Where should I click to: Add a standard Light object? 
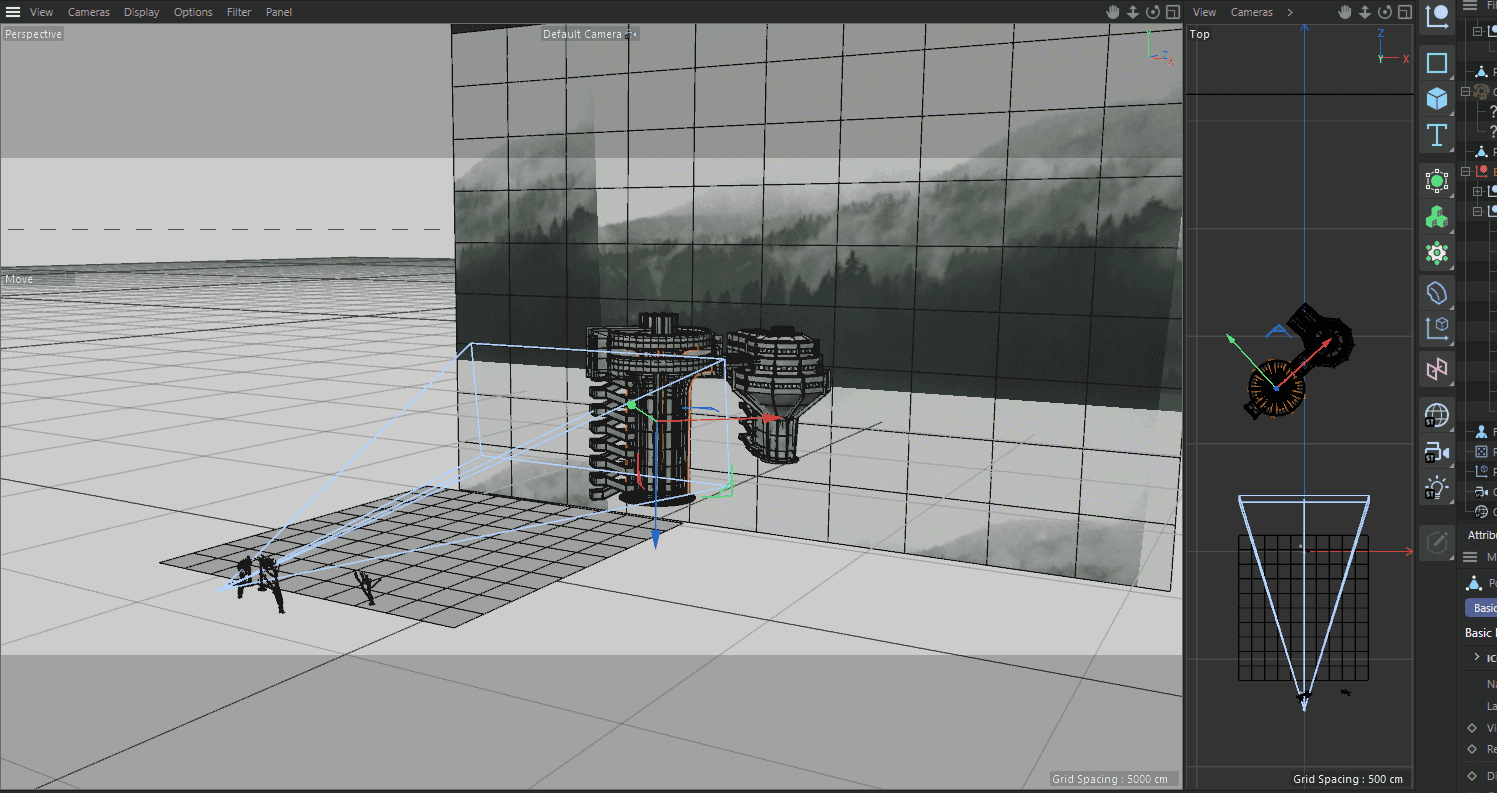[x=1437, y=488]
